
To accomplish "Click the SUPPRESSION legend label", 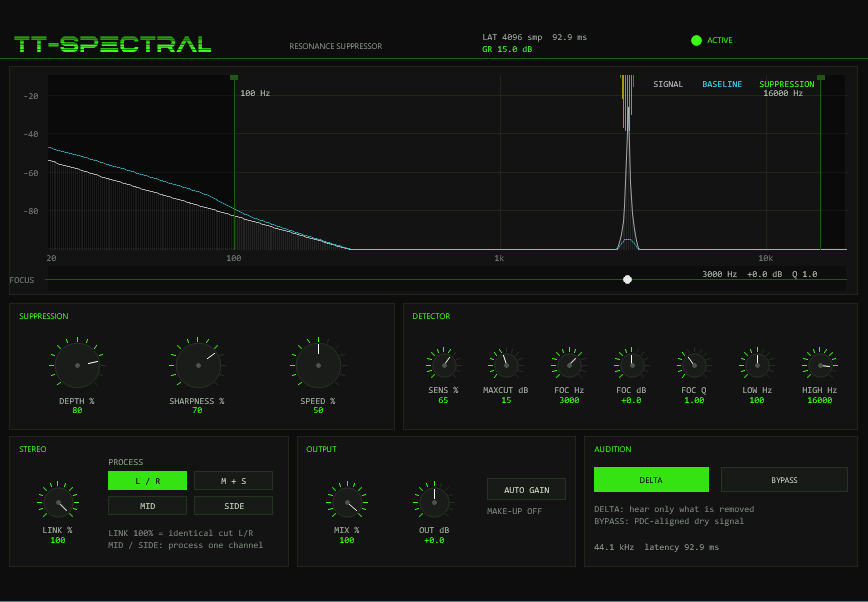I will point(787,84).
